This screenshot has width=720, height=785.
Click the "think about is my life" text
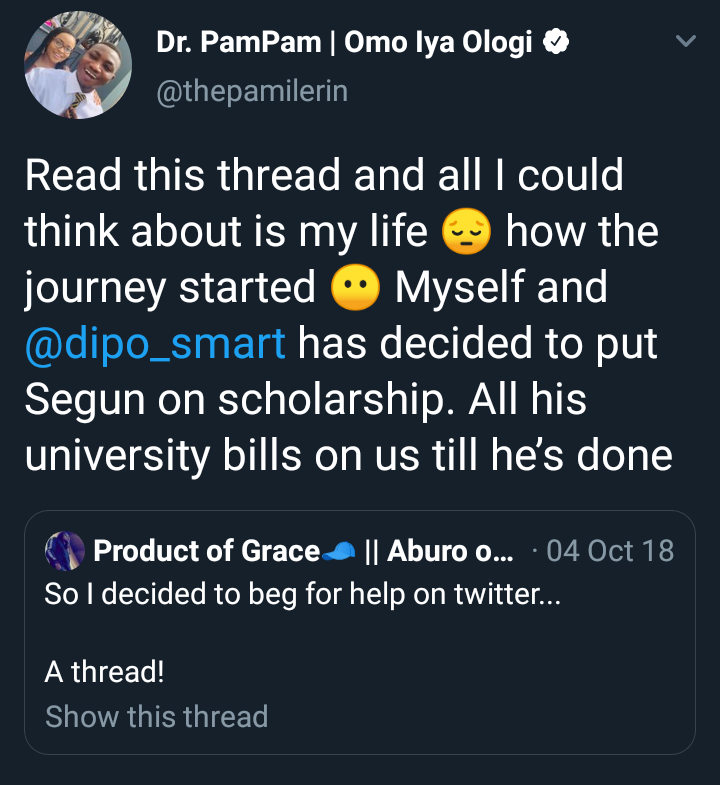coord(226,232)
